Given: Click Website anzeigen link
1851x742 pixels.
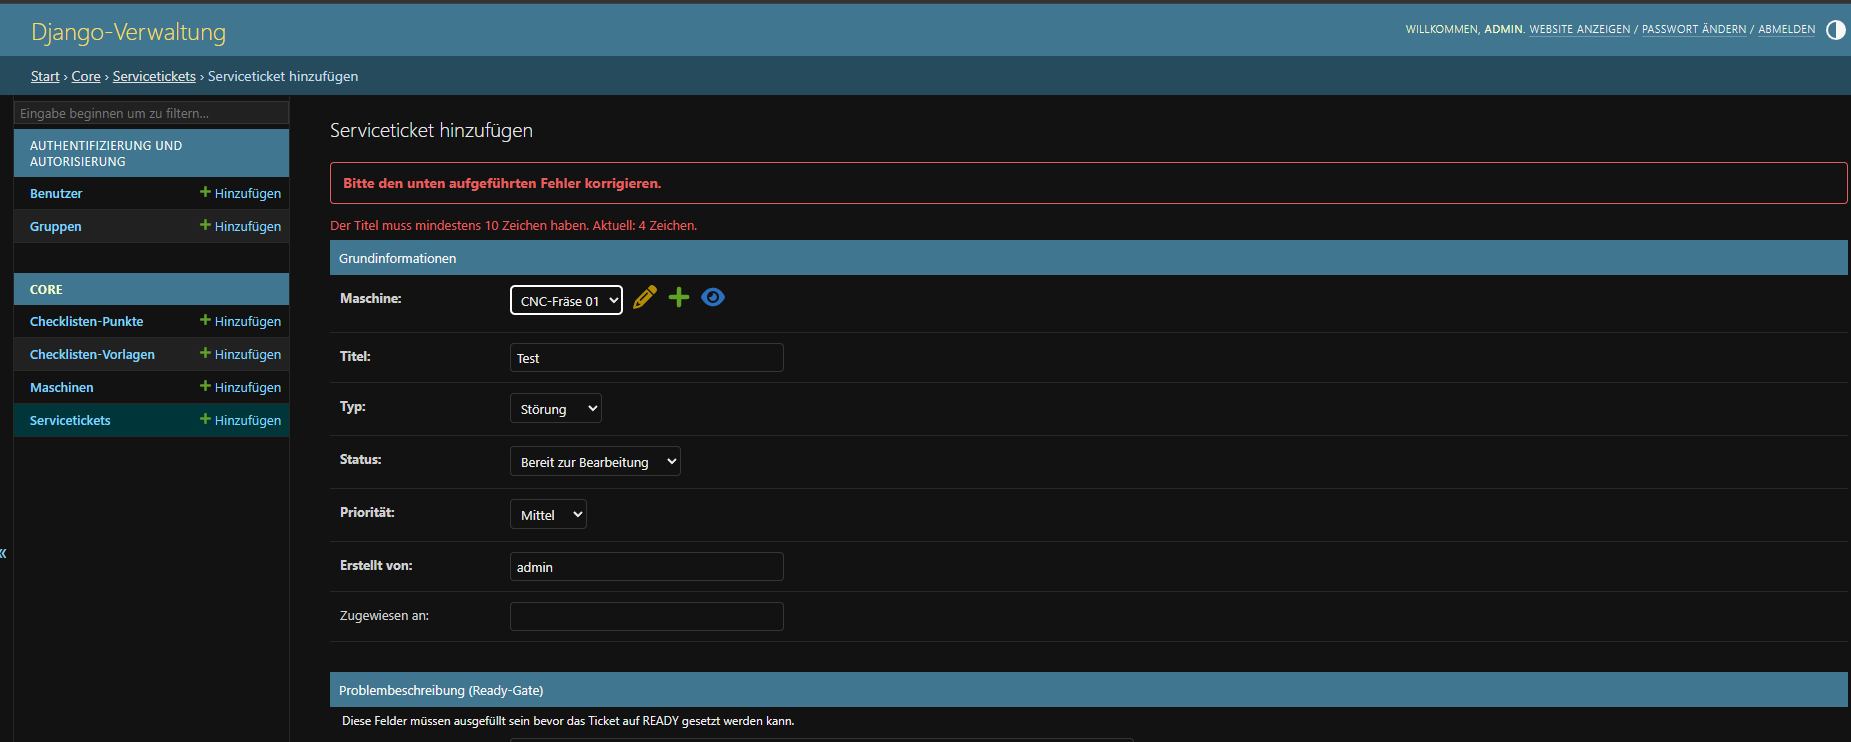Looking at the screenshot, I should (x=1579, y=29).
